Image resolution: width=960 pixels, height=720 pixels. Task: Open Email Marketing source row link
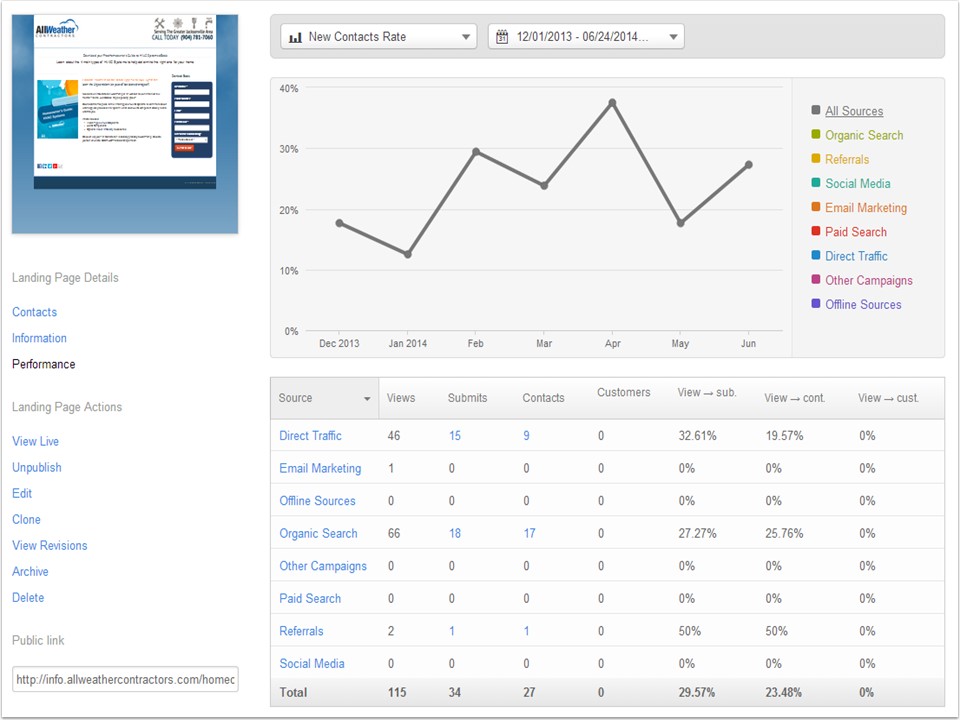pyautogui.click(x=320, y=468)
